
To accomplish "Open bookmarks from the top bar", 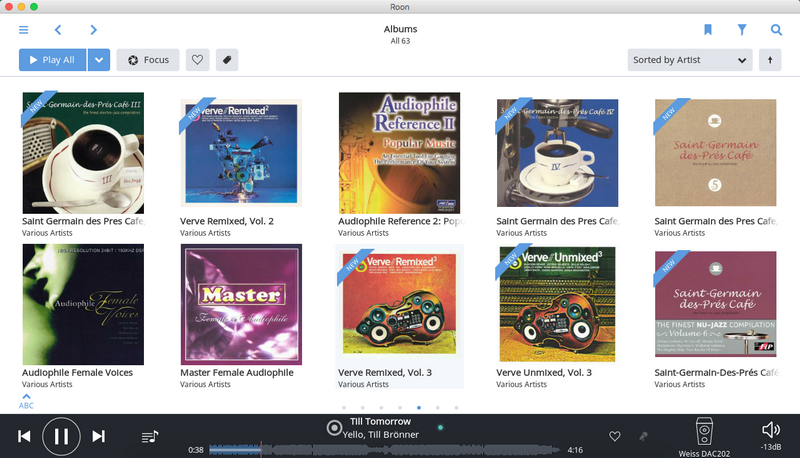I will click(x=708, y=30).
